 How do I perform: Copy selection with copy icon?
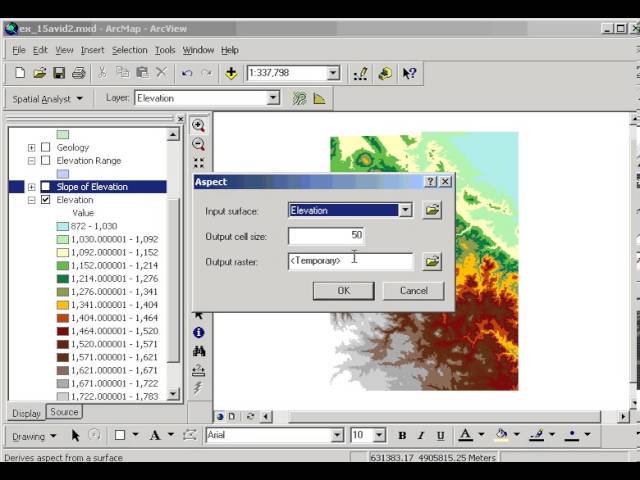click(122, 73)
